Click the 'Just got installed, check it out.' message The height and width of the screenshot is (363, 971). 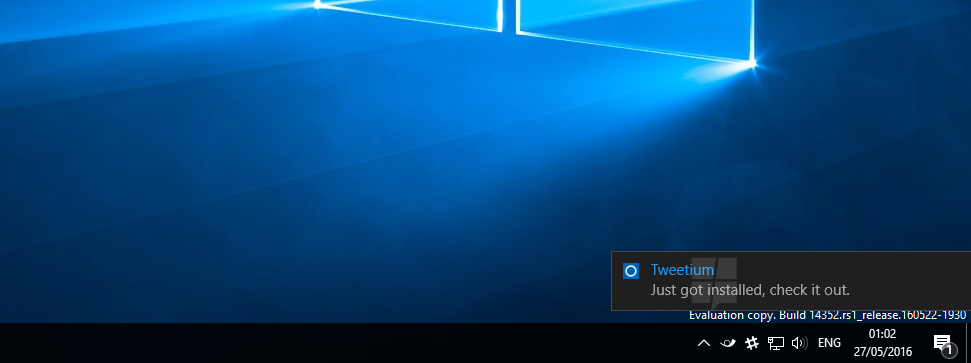pos(750,290)
